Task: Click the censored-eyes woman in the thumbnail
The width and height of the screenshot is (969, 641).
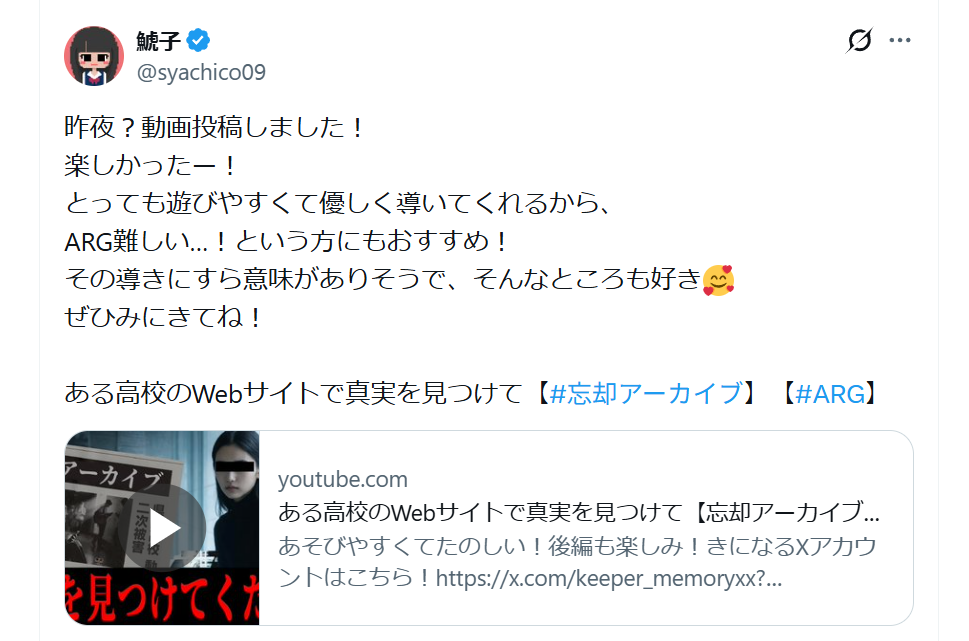Action: click(x=236, y=501)
